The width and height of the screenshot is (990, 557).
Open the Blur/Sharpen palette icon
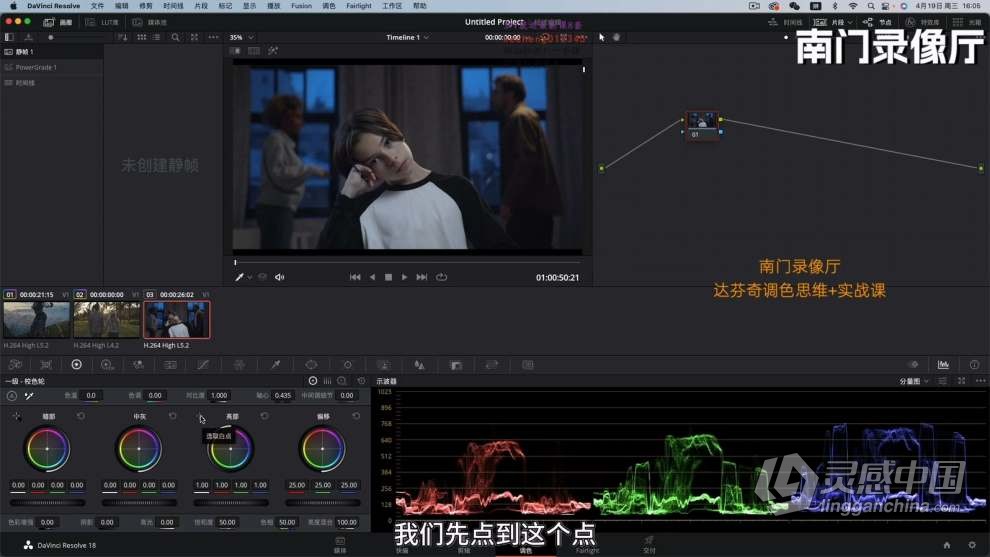click(419, 364)
